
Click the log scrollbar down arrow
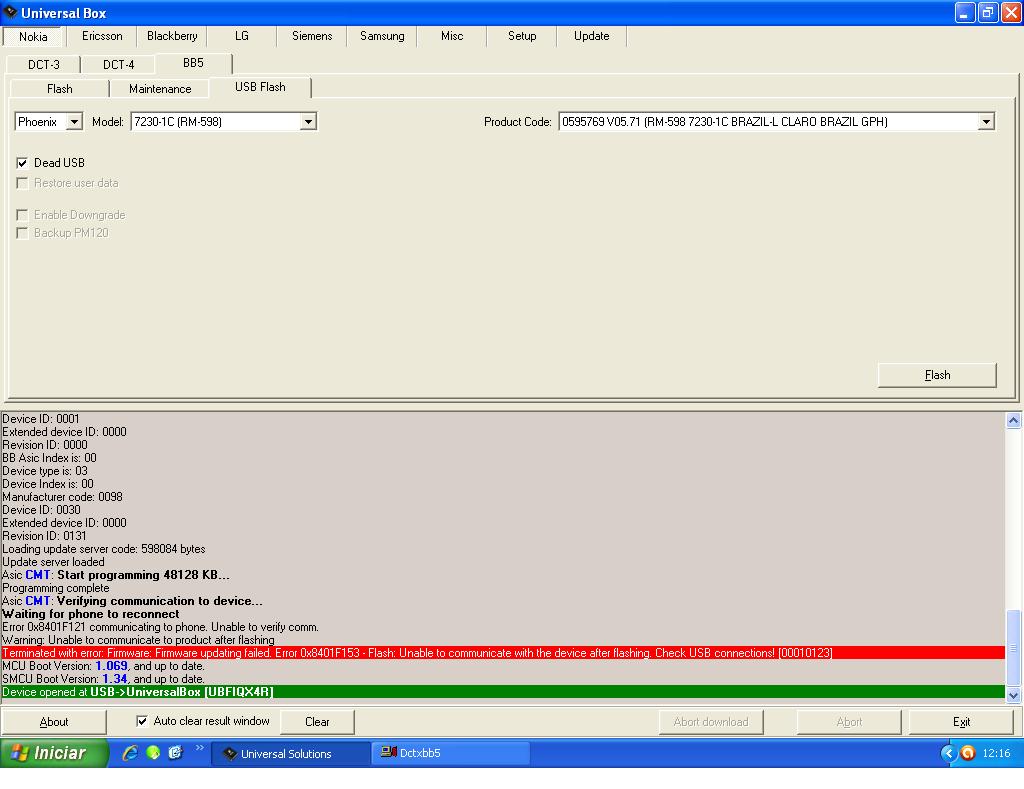coord(1013,695)
